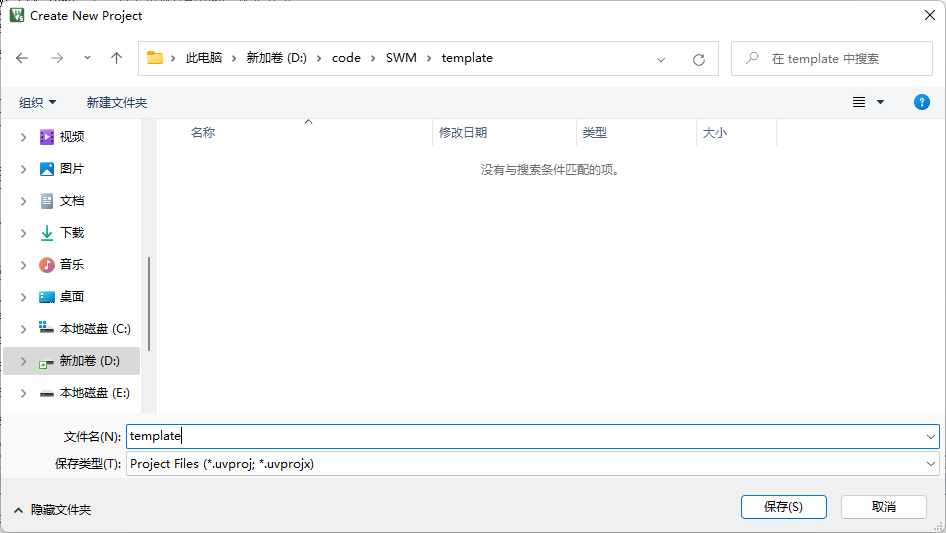Viewport: 946px width, 533px height.
Task: Select the 视频 folder icon
Action: (x=47, y=137)
